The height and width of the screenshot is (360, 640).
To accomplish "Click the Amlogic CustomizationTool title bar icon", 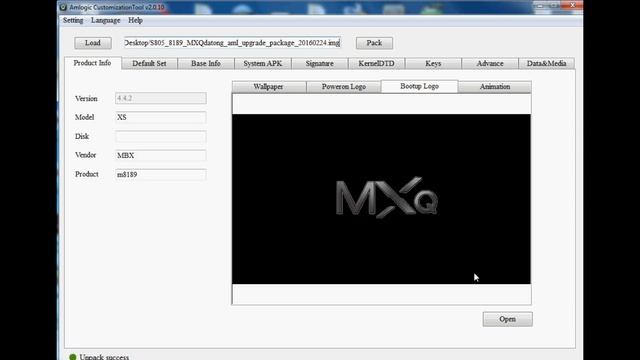I will (63, 7).
